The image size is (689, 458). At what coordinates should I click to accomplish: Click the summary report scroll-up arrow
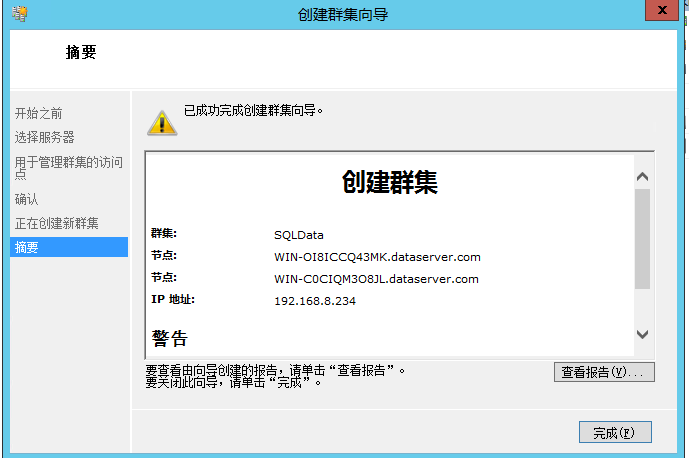(642, 177)
